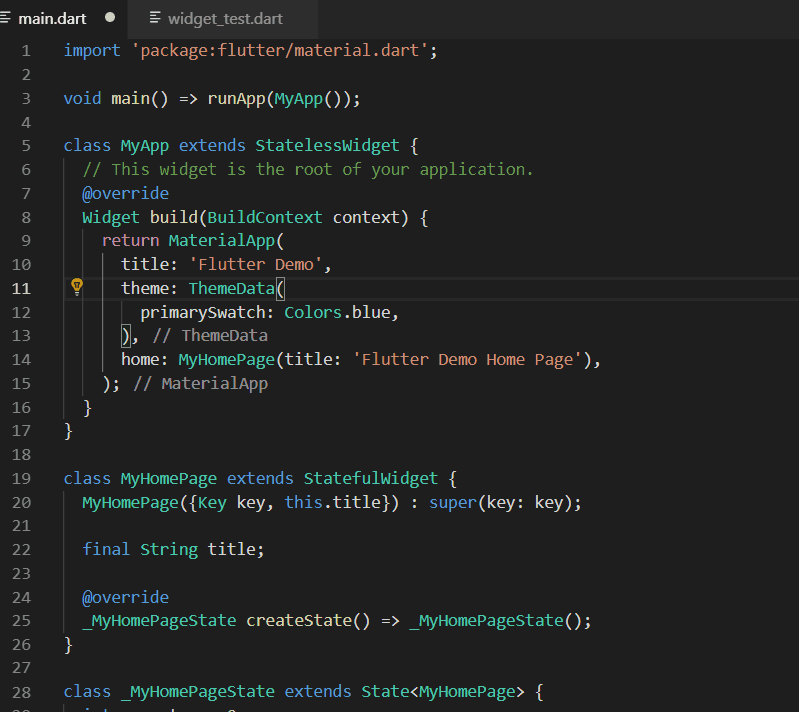
Task: Click StatelessWidget on line 5
Action: click(327, 146)
